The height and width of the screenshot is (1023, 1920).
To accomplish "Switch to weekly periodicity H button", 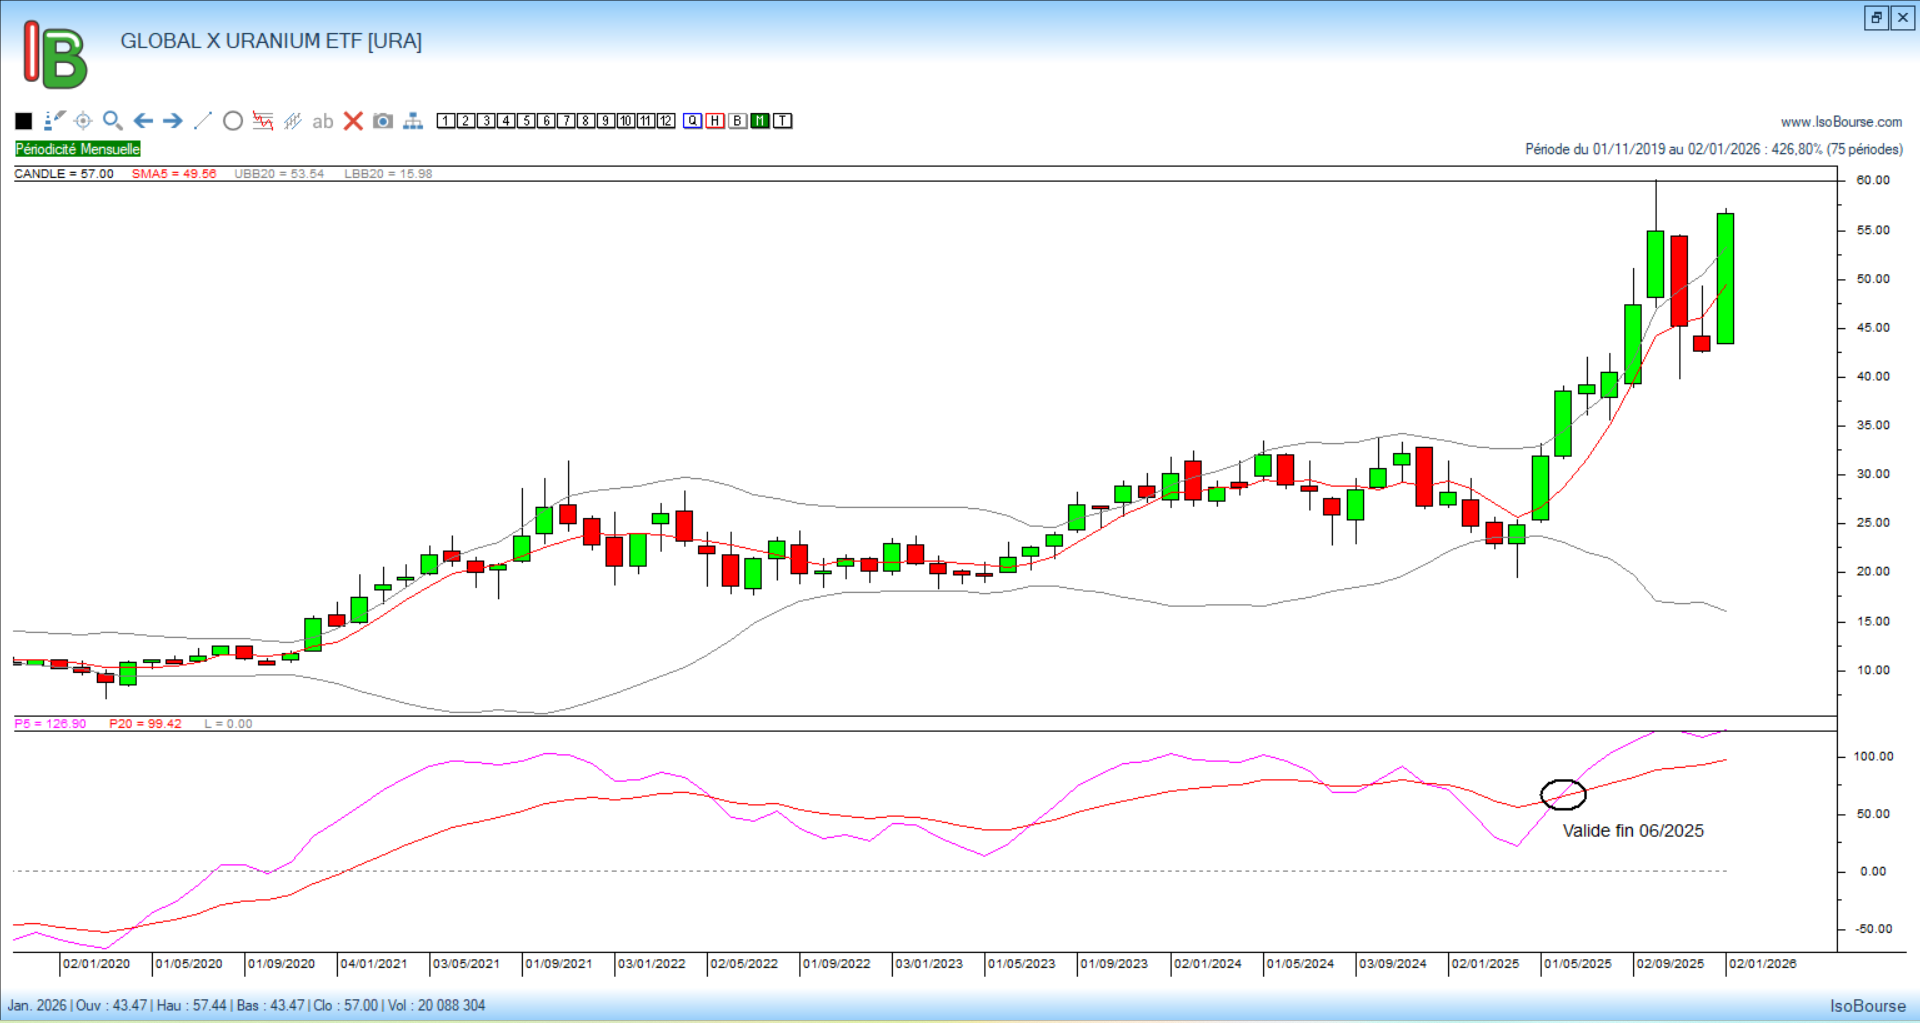I will pyautogui.click(x=715, y=121).
